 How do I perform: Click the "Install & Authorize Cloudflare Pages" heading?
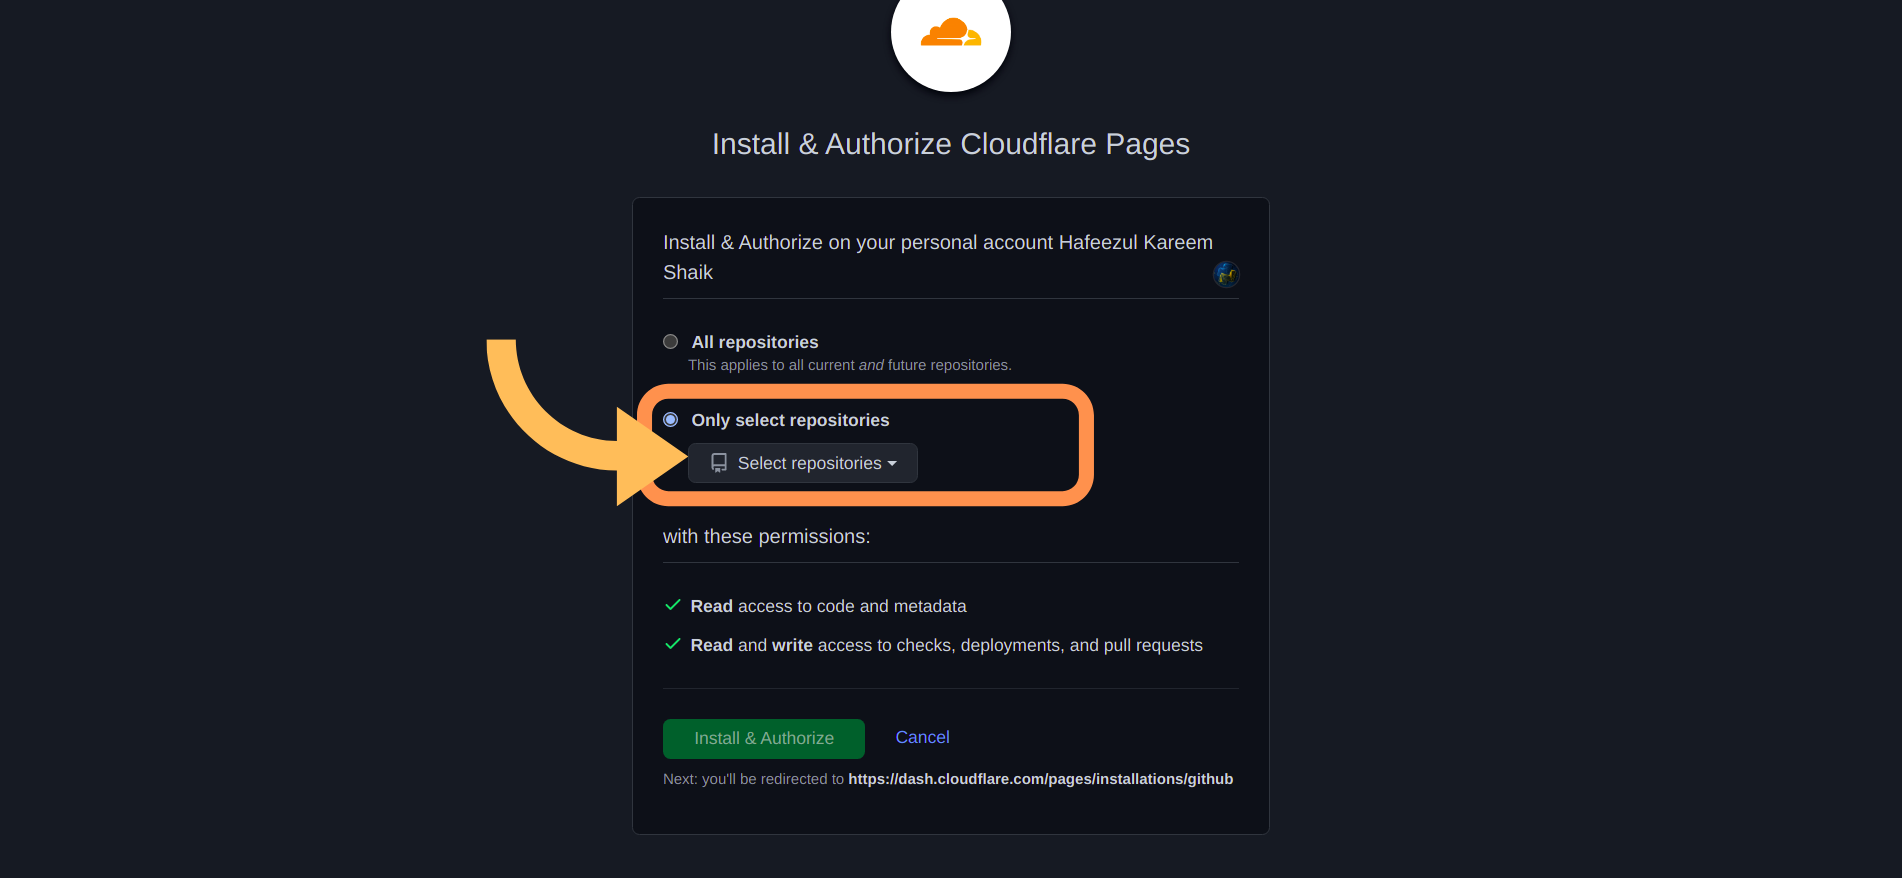click(950, 144)
